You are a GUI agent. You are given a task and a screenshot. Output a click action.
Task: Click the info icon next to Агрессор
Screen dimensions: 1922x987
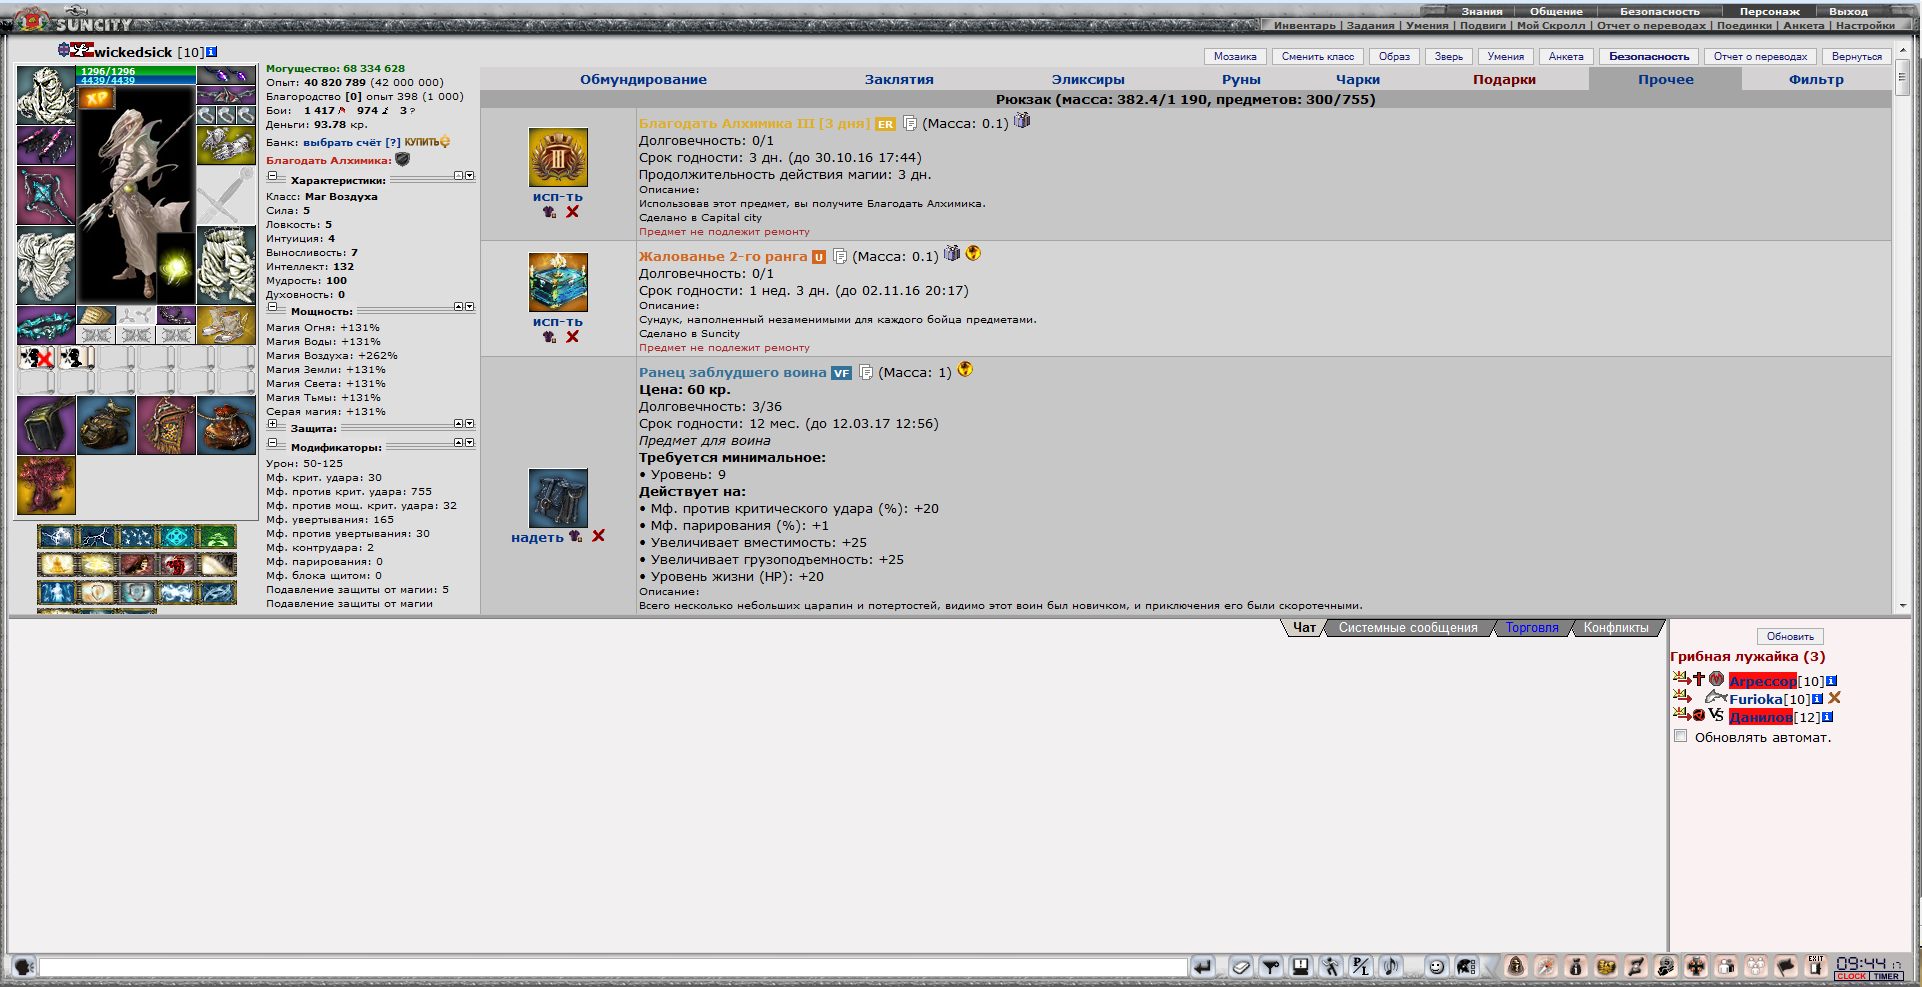tap(1831, 681)
